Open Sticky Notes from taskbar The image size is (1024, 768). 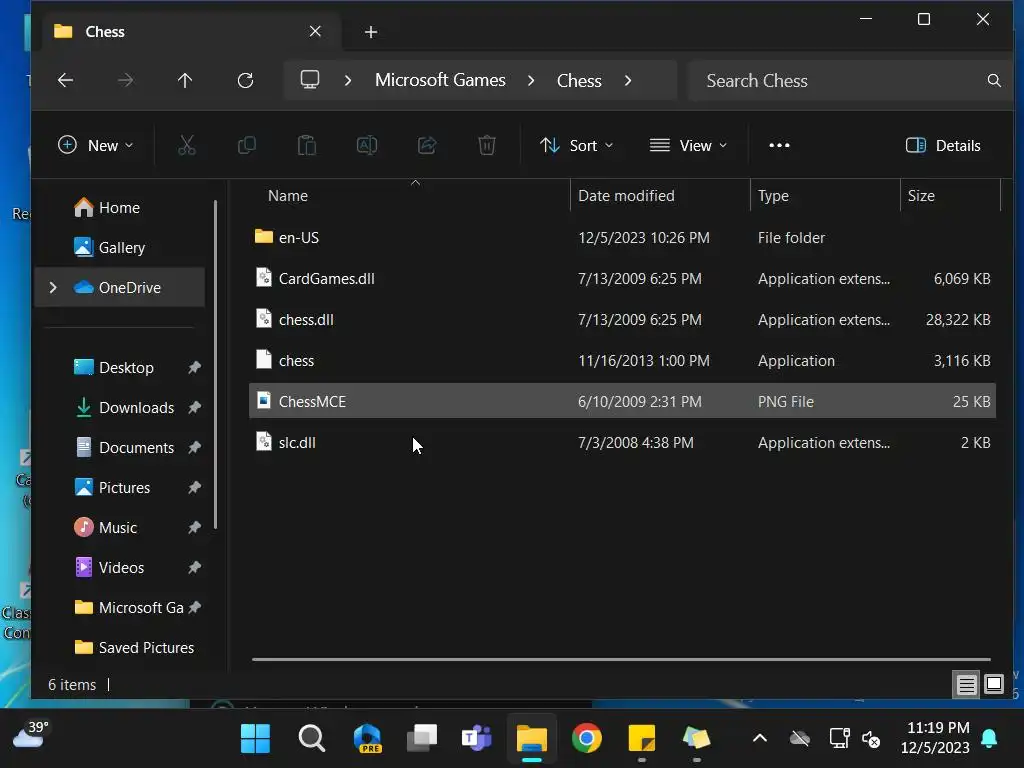pos(641,739)
